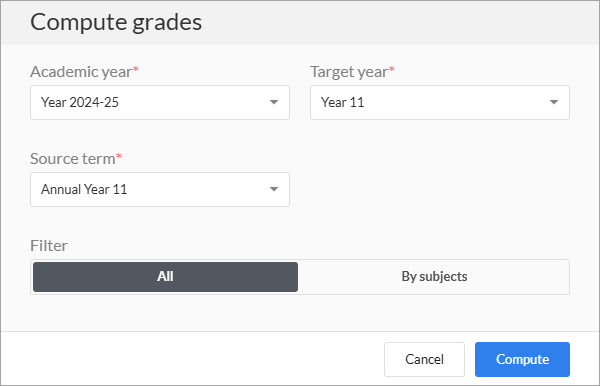600x386 pixels.
Task: Click the Annual Year 11 value
Action: pos(84,189)
